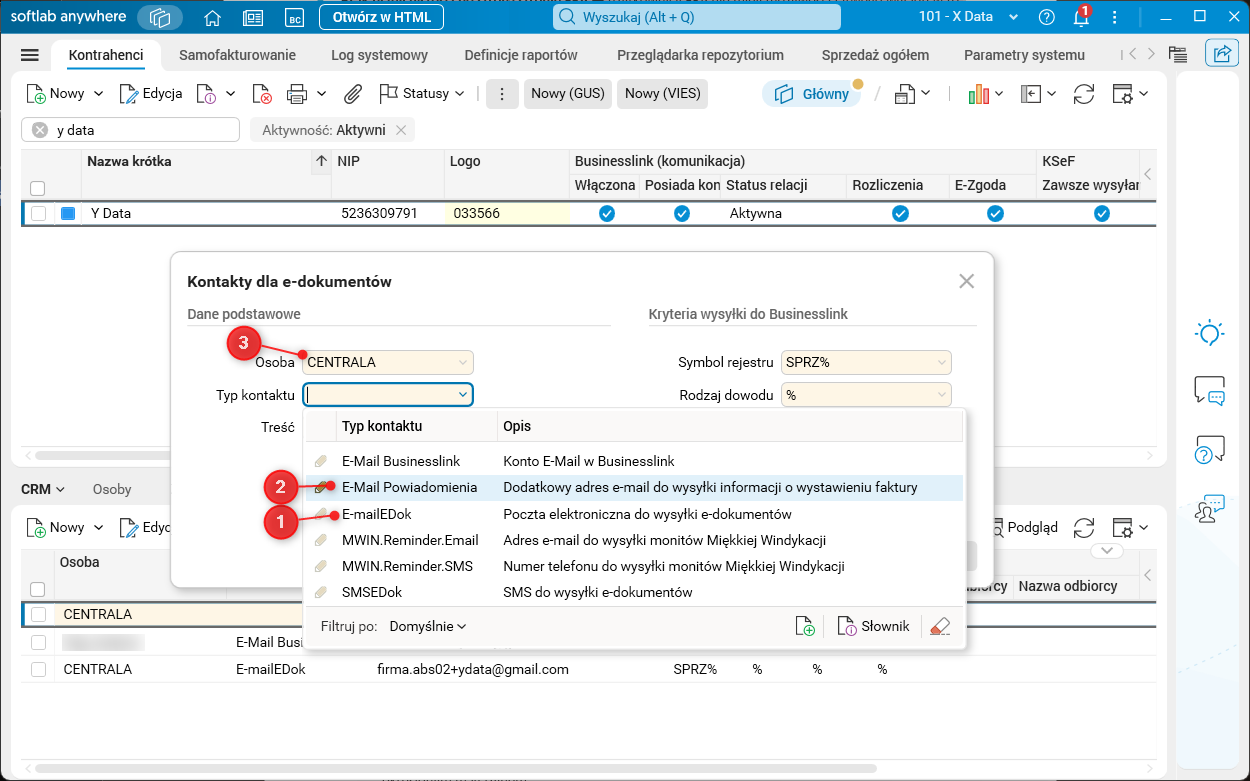Open the home icon in title bar
The height and width of the screenshot is (781, 1250).
click(212, 17)
